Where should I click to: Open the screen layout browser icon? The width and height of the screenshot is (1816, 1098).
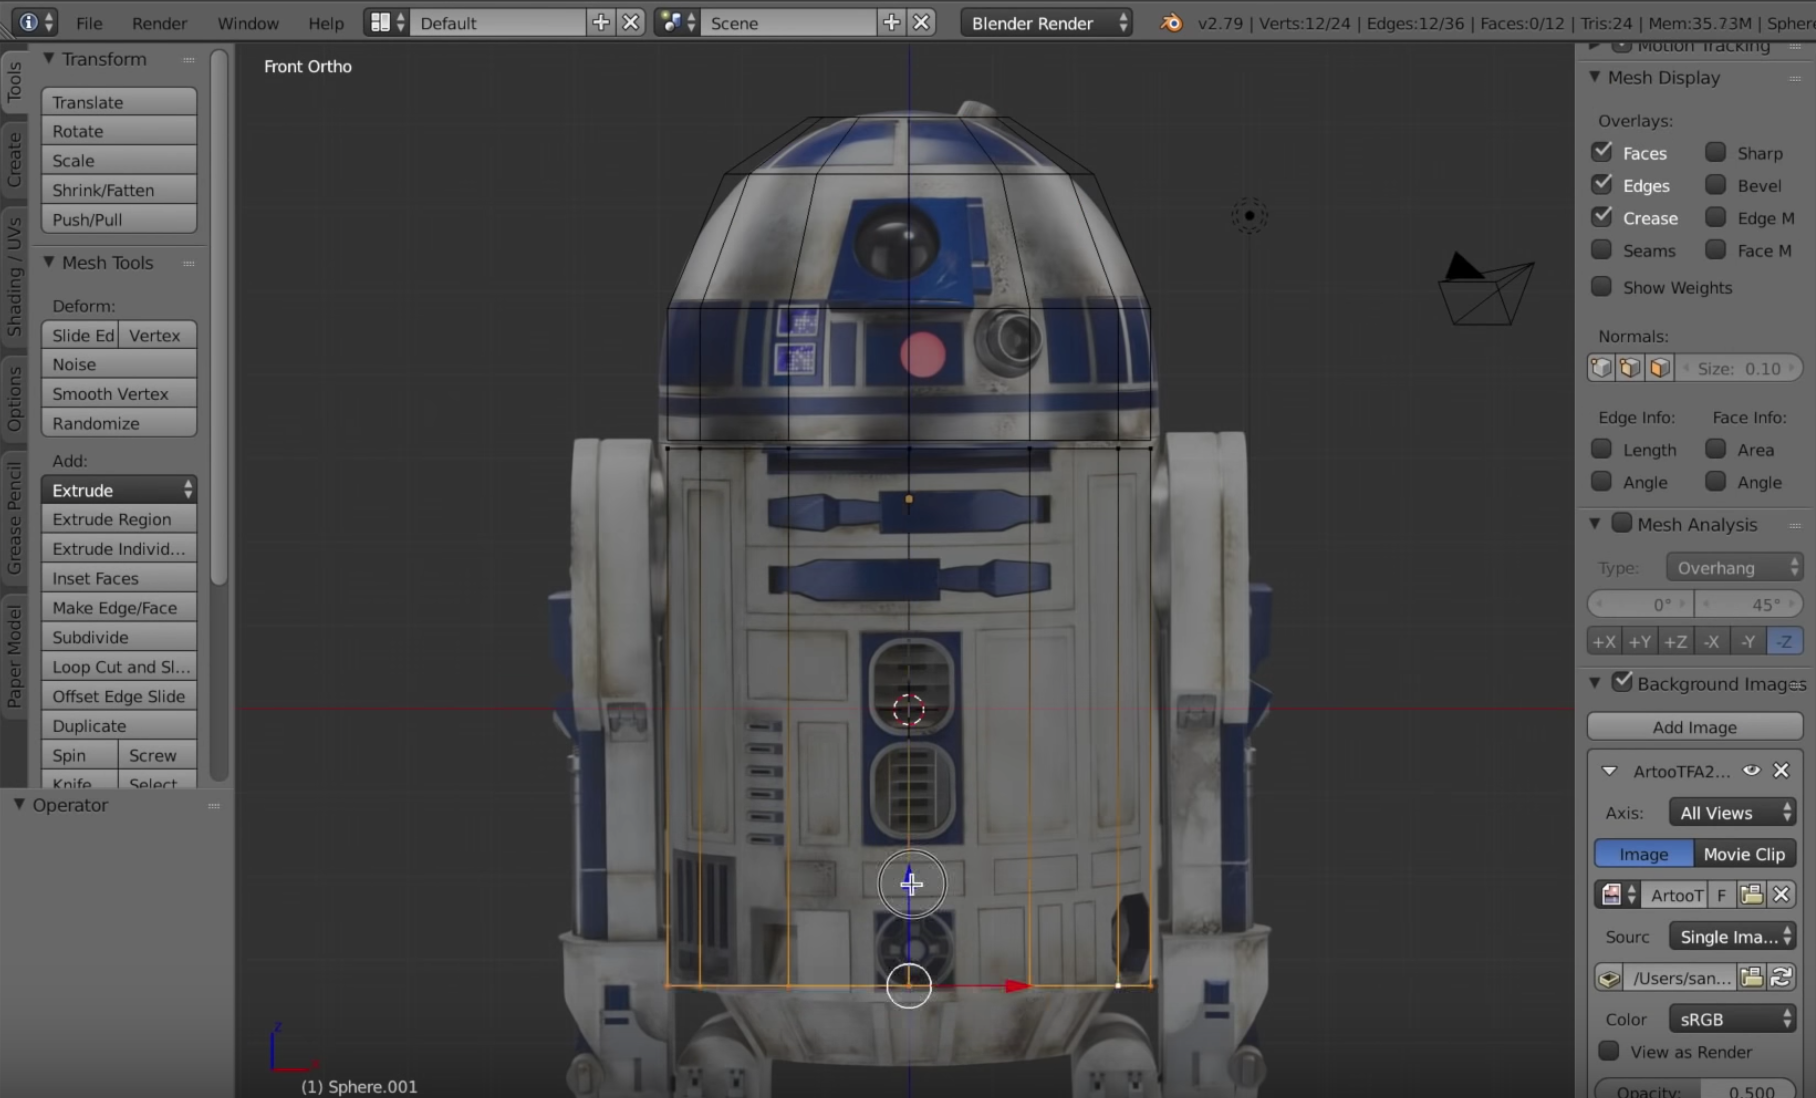point(387,22)
